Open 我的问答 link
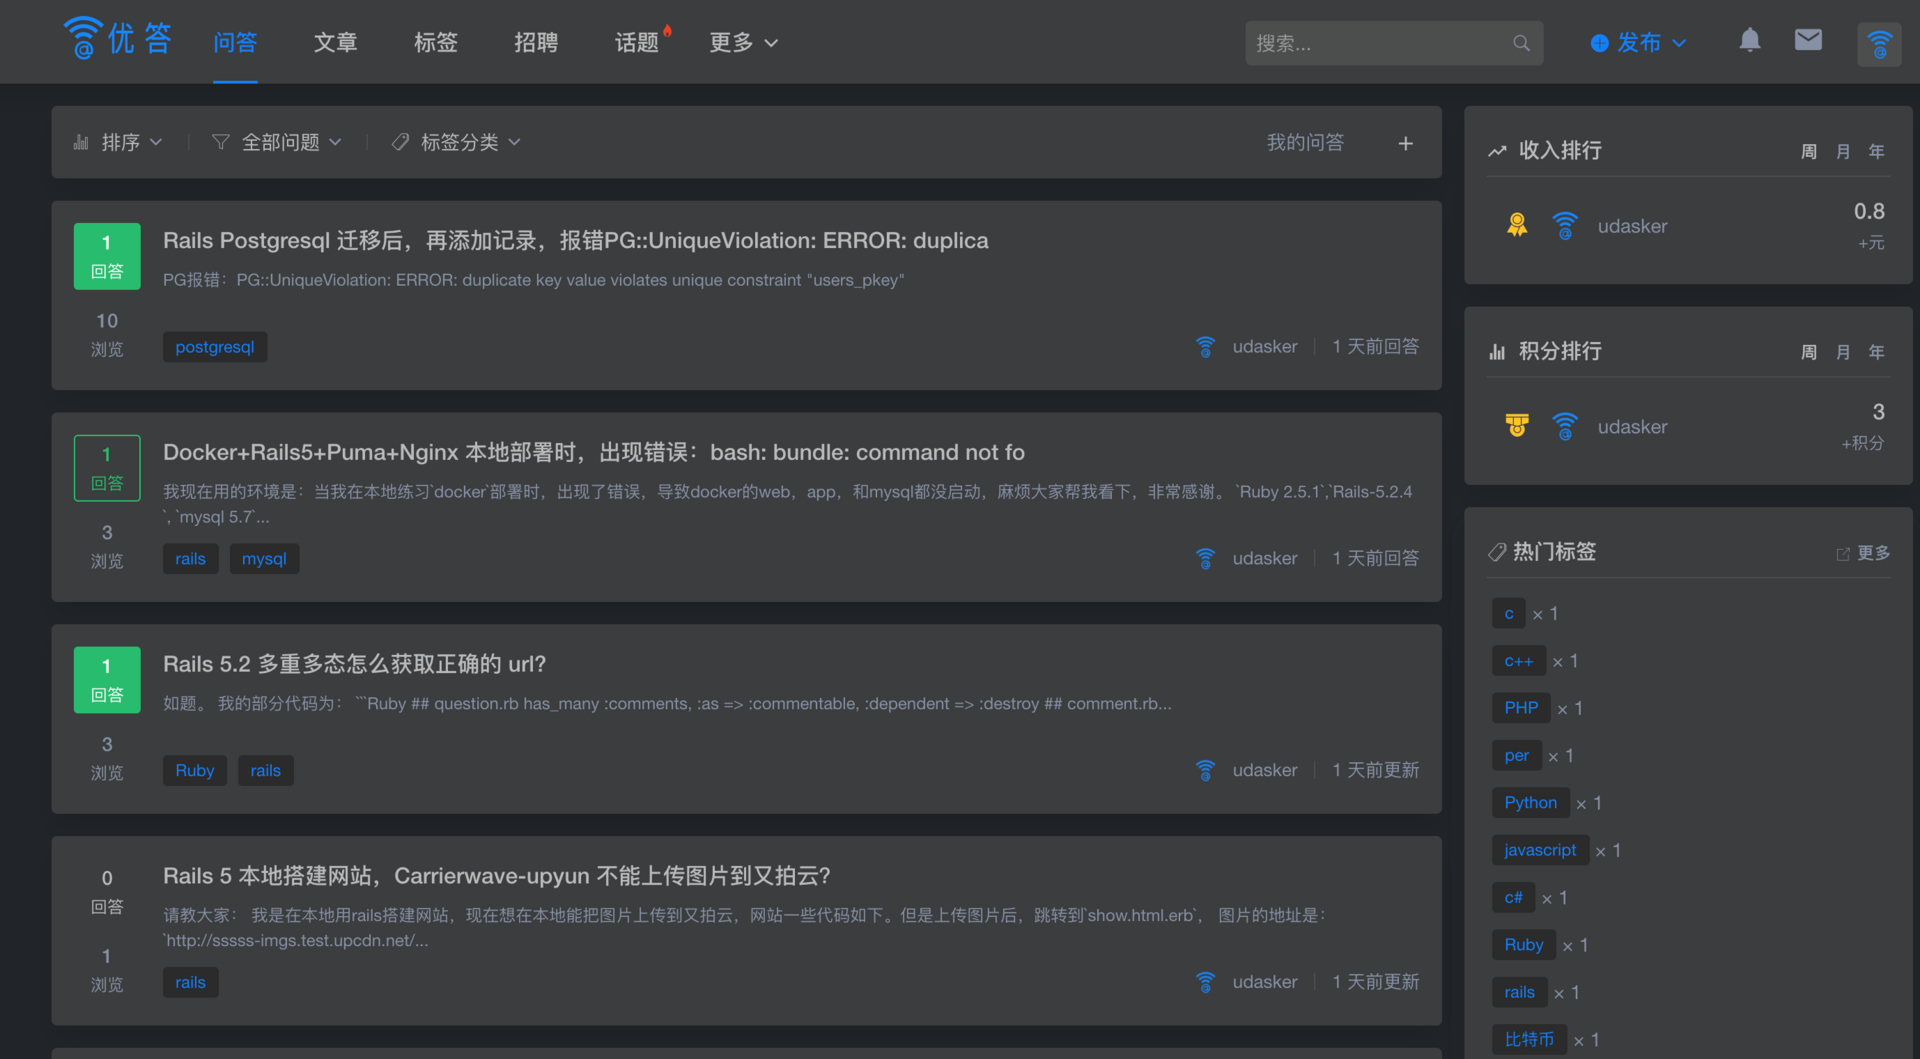The image size is (1920, 1059). point(1305,143)
